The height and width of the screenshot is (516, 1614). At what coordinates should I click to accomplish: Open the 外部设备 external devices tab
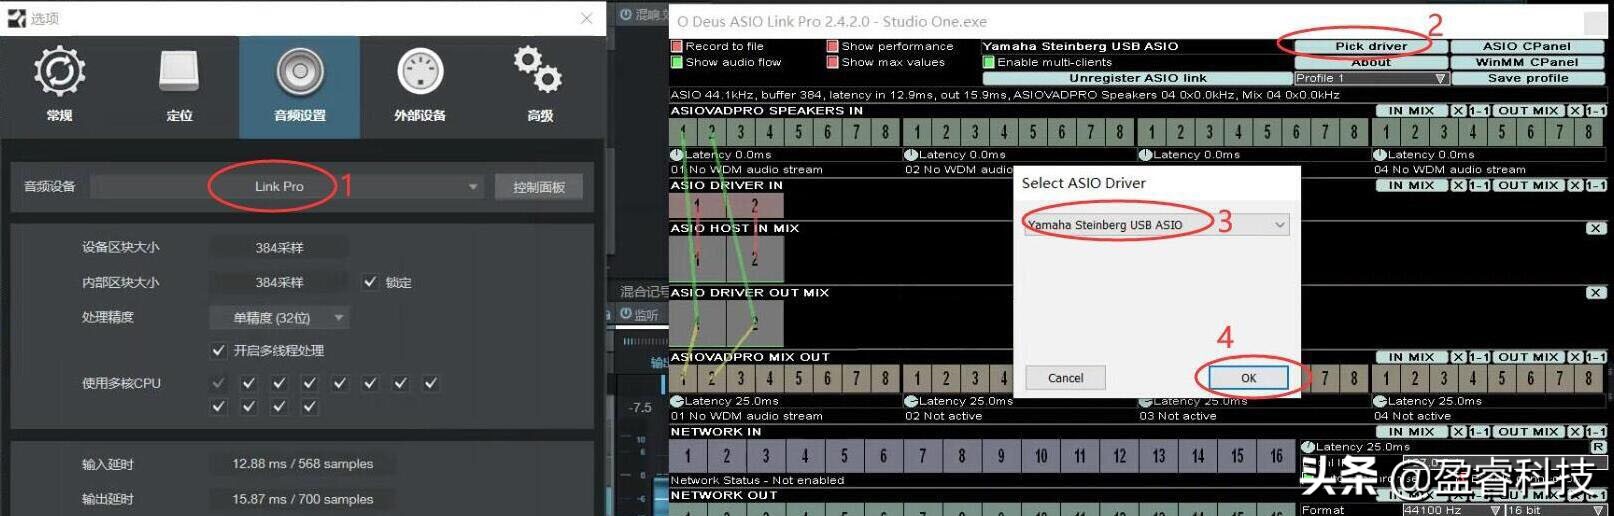[420, 87]
